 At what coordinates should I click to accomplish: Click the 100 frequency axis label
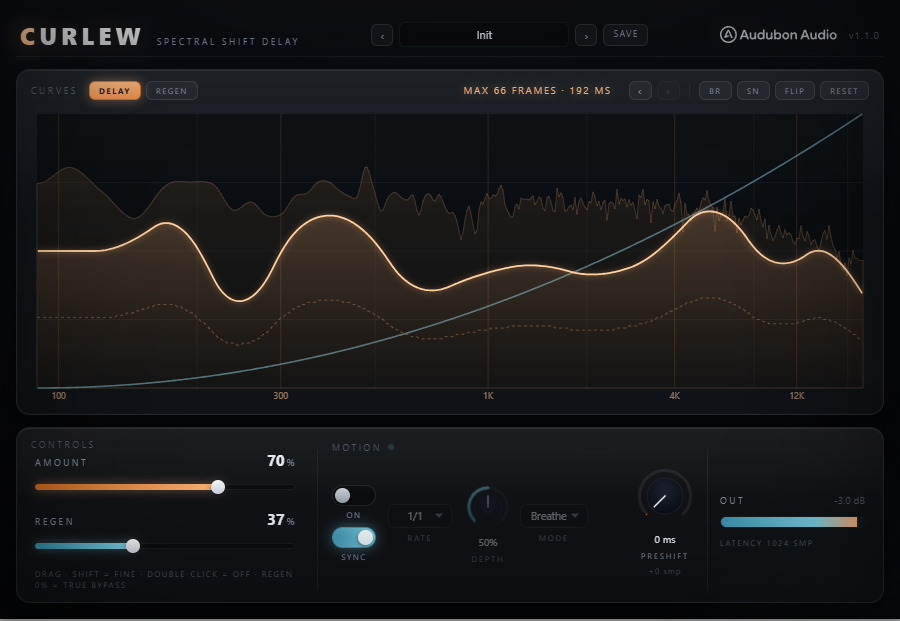click(59, 395)
